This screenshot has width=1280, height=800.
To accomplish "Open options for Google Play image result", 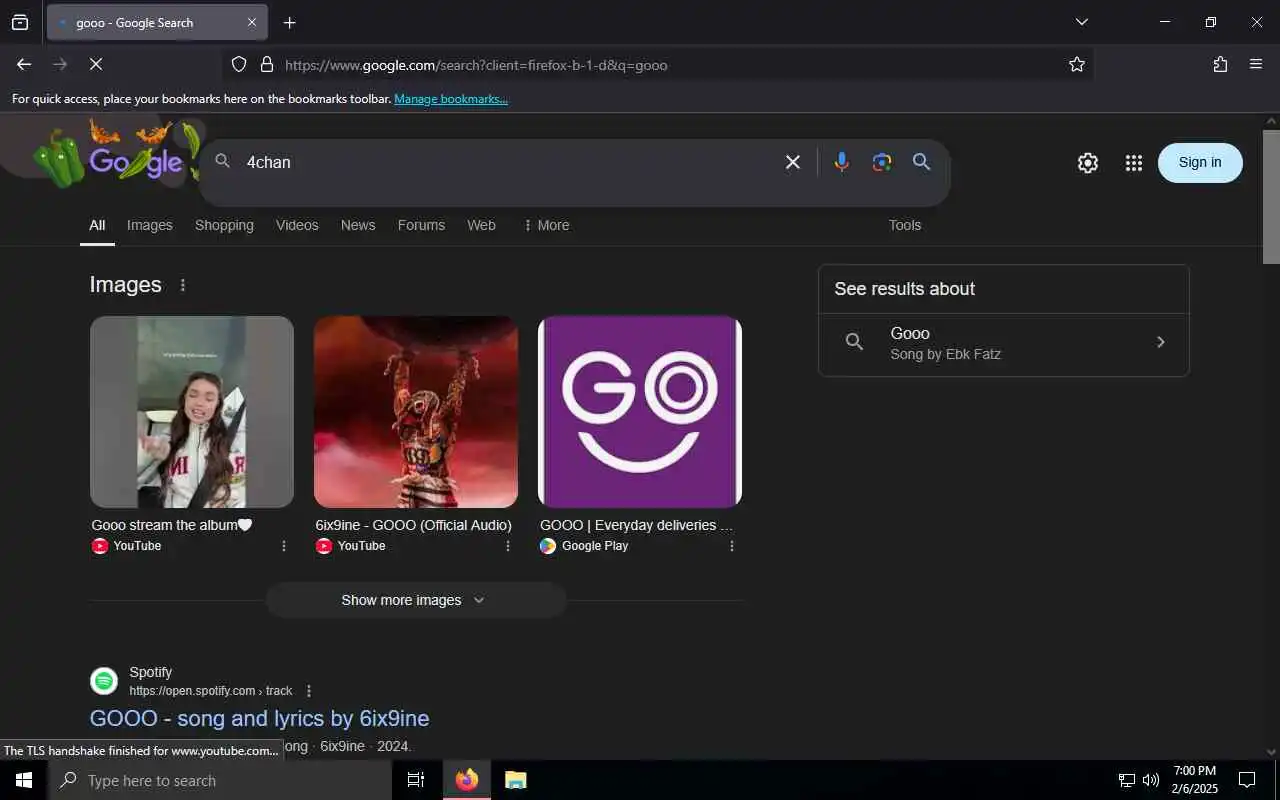I will [732, 546].
